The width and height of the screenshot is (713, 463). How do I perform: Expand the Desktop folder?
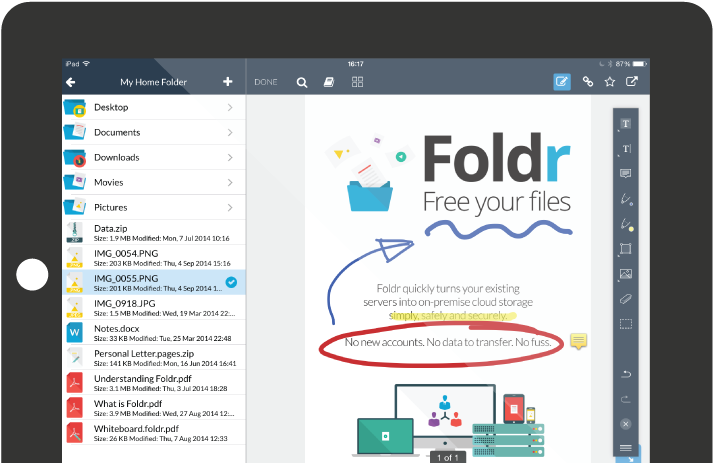click(155, 107)
